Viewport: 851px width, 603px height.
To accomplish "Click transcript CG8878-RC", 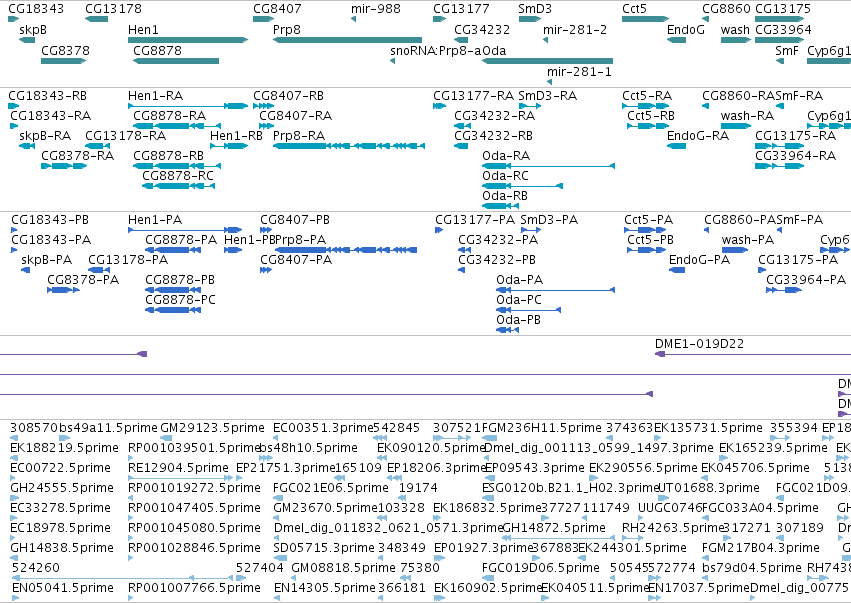I will pyautogui.click(x=178, y=176).
